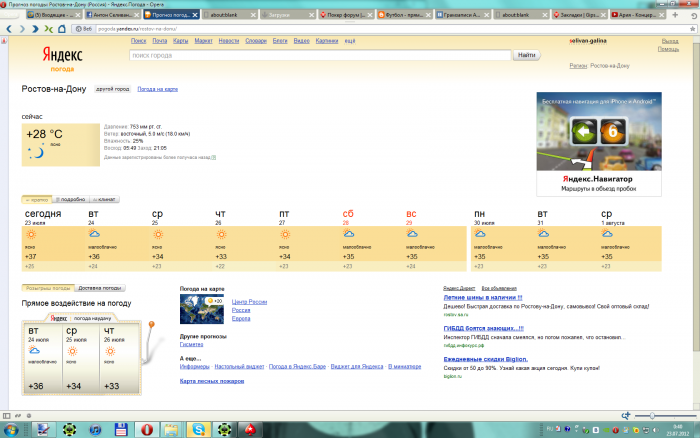This screenshot has width=700, height=438.
Task: Go back with Opera's back arrow
Action: click(x=8, y=29)
